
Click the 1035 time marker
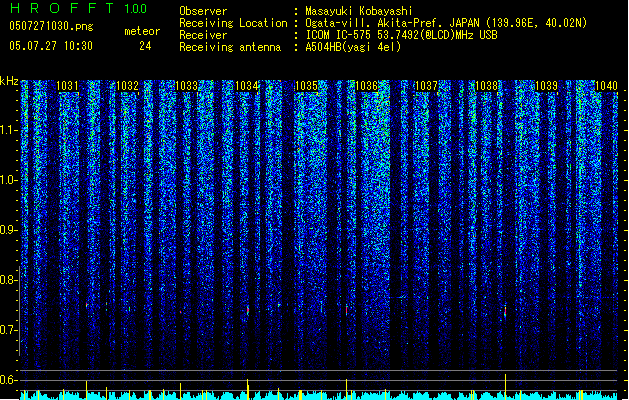pos(306,86)
